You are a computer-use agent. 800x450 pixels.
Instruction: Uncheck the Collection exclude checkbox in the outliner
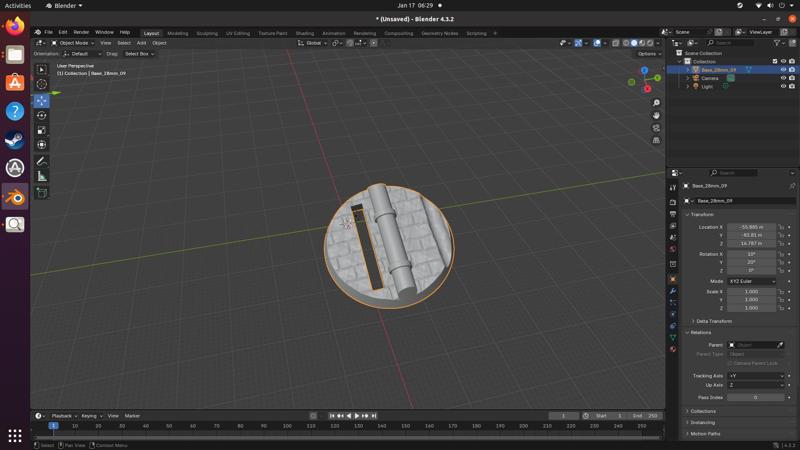[x=775, y=61]
